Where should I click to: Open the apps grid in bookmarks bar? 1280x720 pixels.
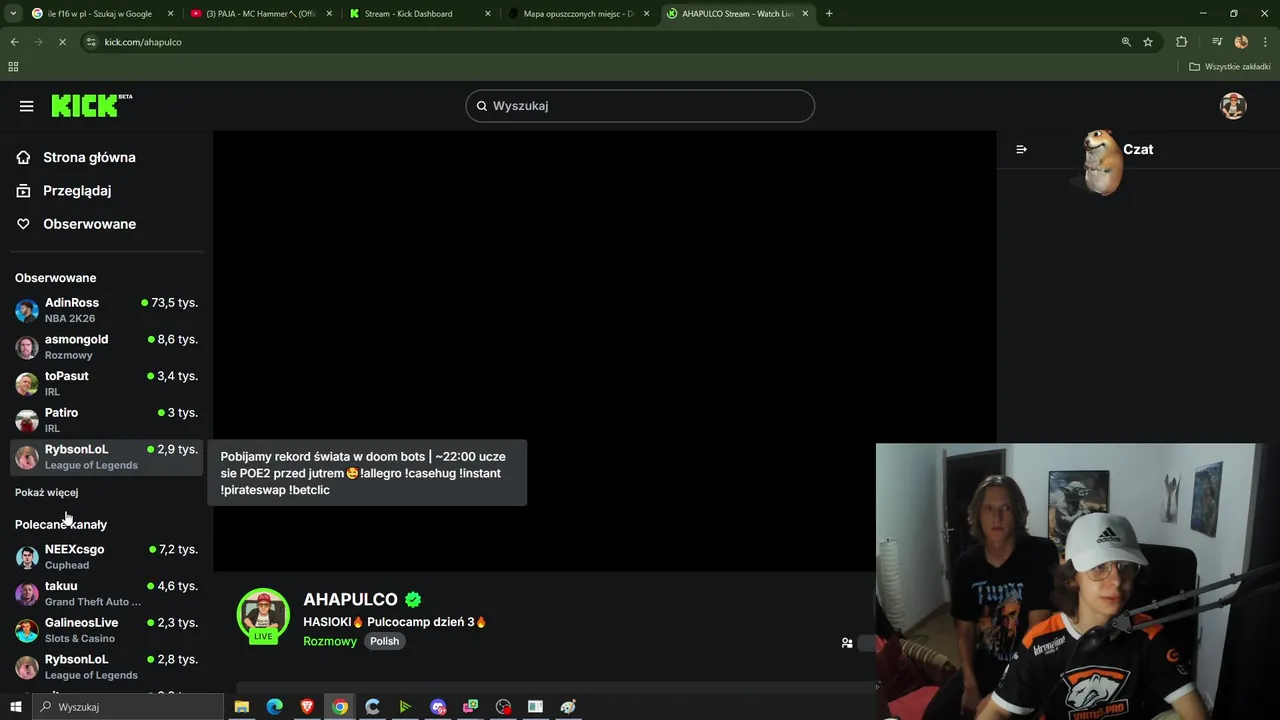(x=13, y=67)
